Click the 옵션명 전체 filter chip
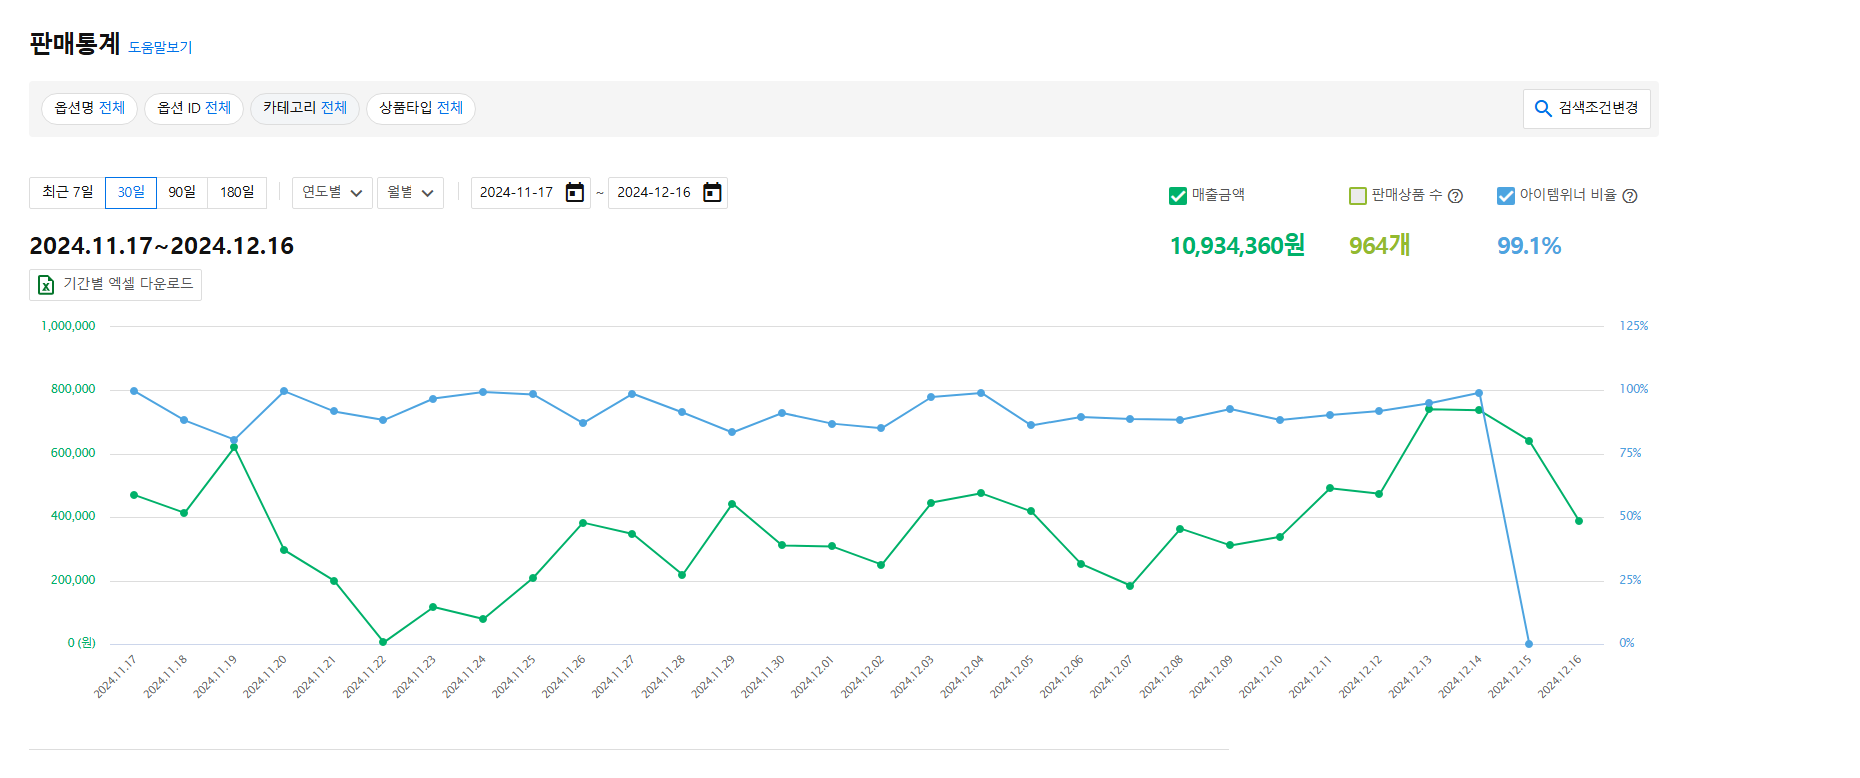1860x778 pixels. pyautogui.click(x=89, y=108)
